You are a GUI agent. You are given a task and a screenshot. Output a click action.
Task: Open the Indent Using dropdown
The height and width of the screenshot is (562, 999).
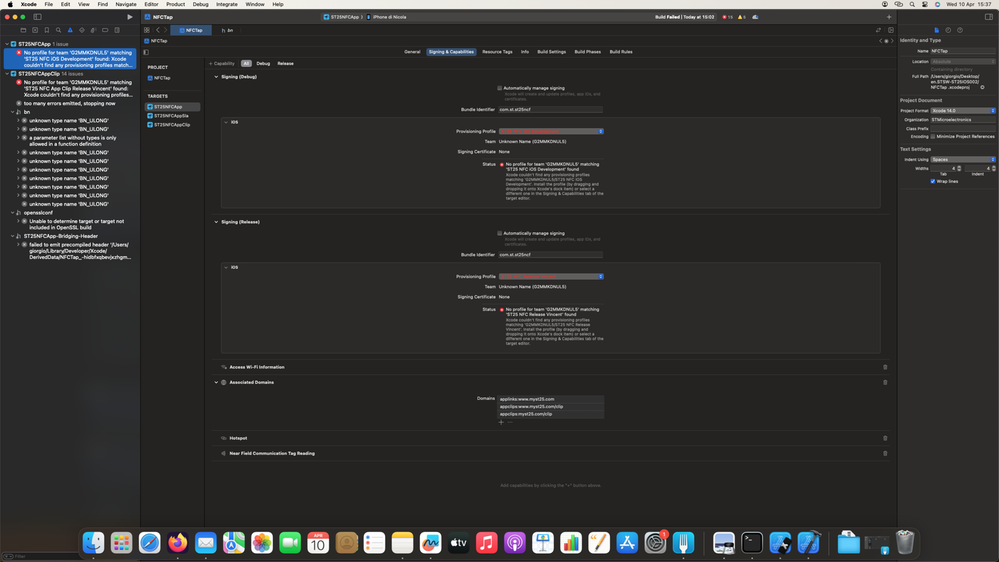[x=963, y=159]
